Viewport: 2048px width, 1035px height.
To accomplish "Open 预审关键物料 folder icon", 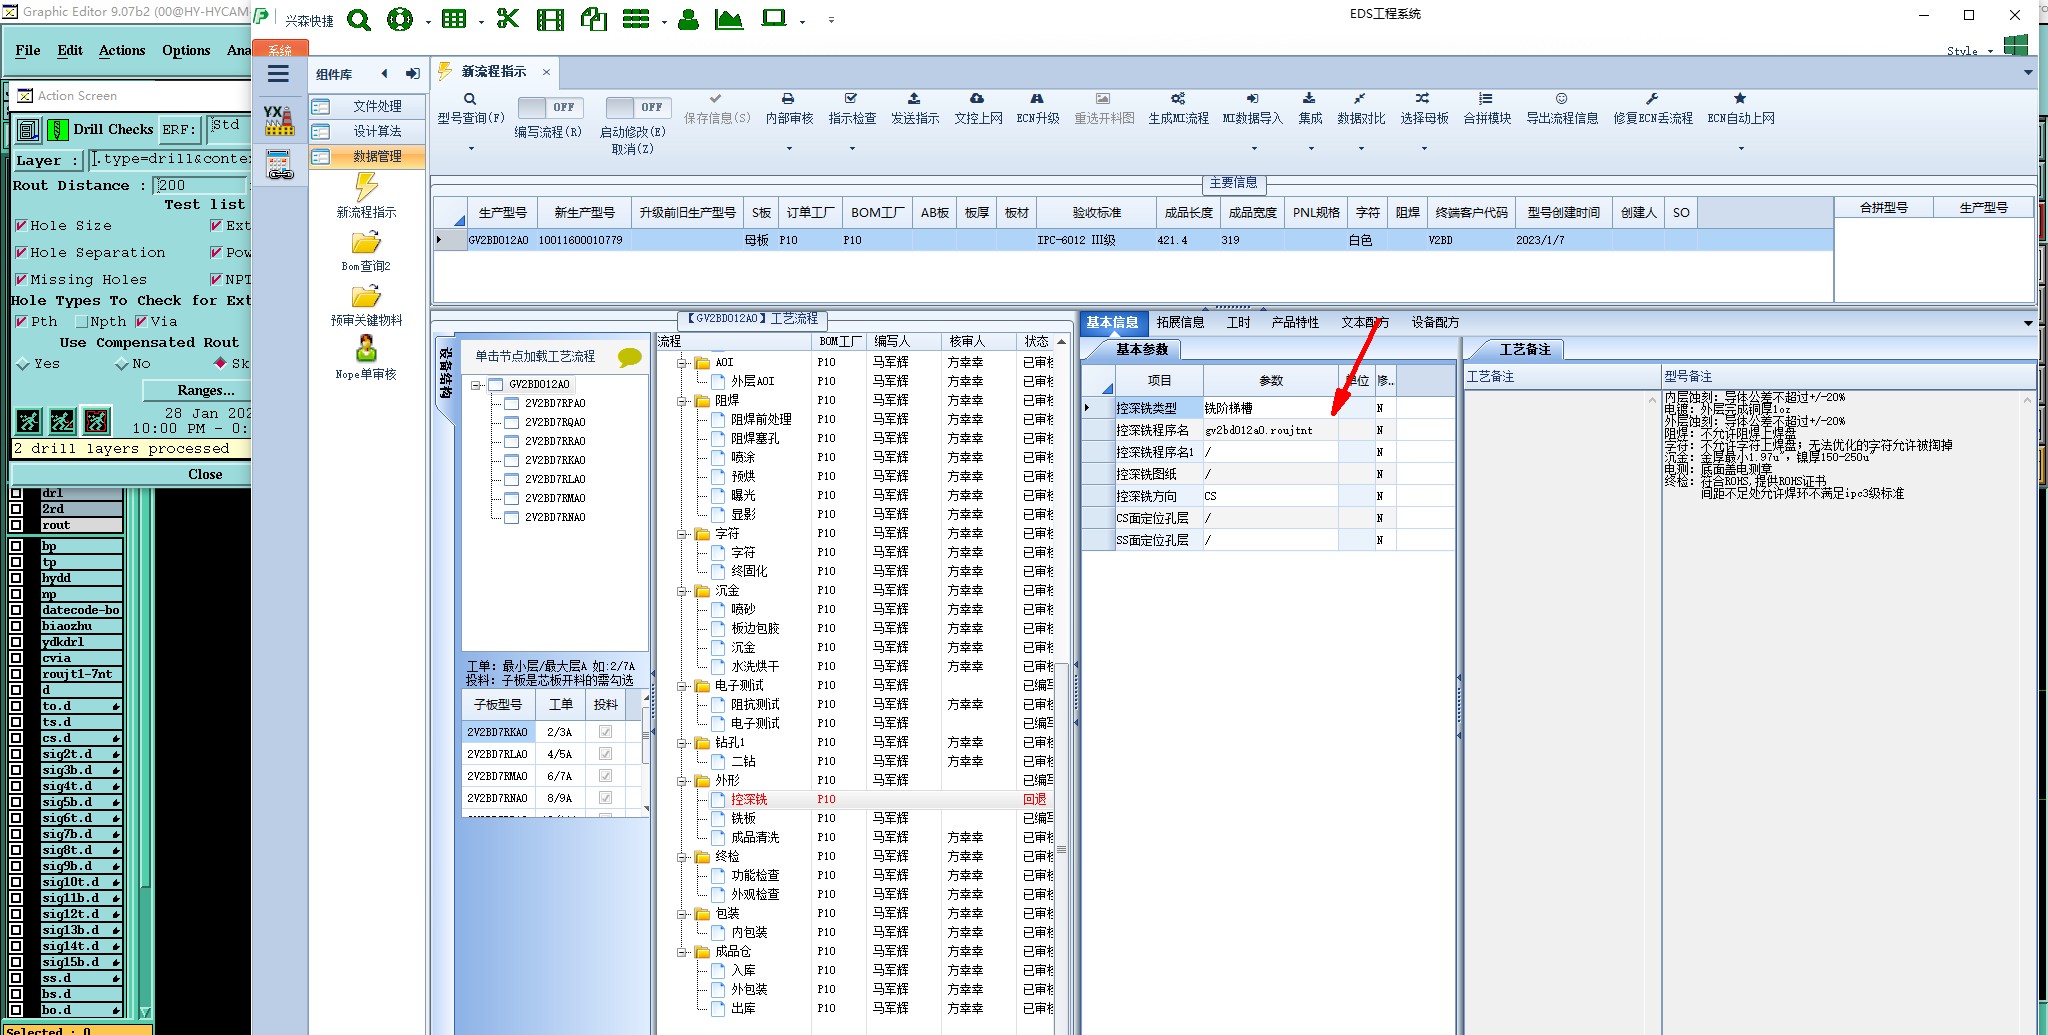I will (366, 297).
